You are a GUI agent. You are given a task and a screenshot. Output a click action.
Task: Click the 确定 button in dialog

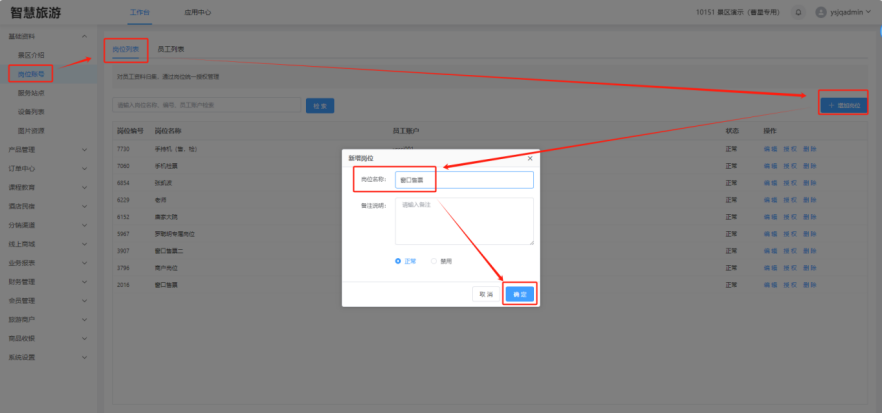pyautogui.click(x=518, y=294)
